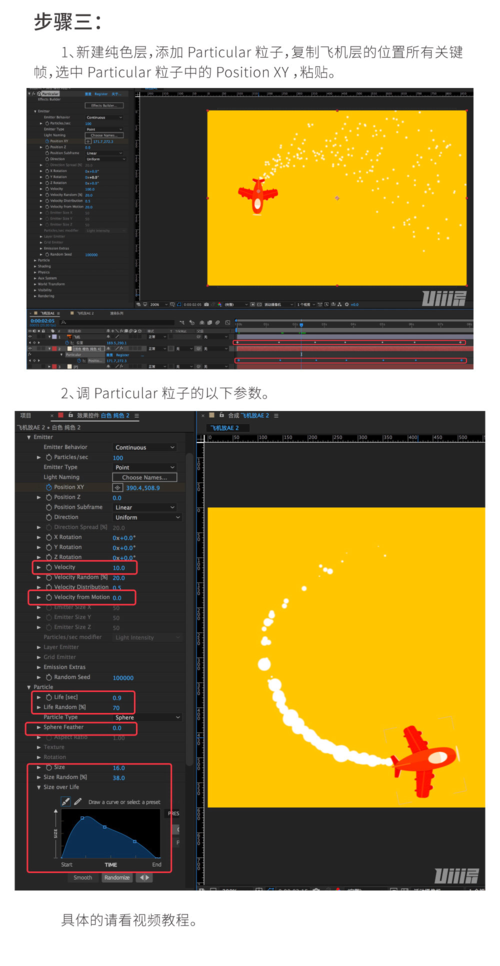This screenshot has height=966, width=500.
Task: Click Effects Builder button in step 1 screenshot
Action: [x=103, y=105]
